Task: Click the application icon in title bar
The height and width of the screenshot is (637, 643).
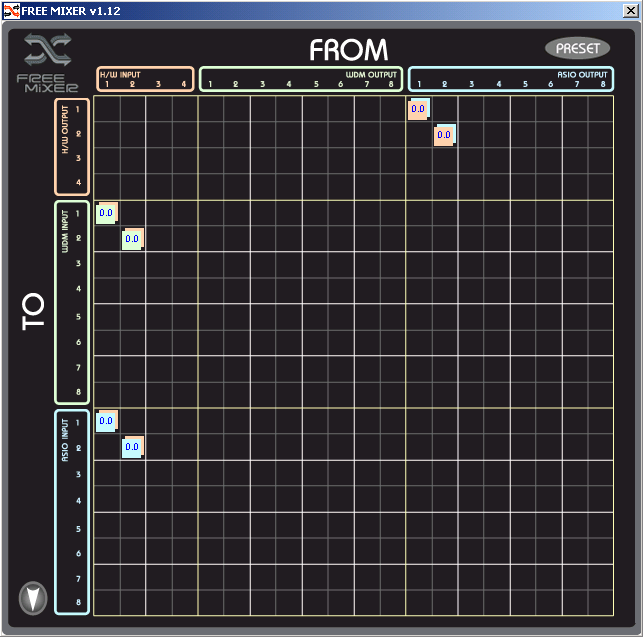Action: point(10,10)
